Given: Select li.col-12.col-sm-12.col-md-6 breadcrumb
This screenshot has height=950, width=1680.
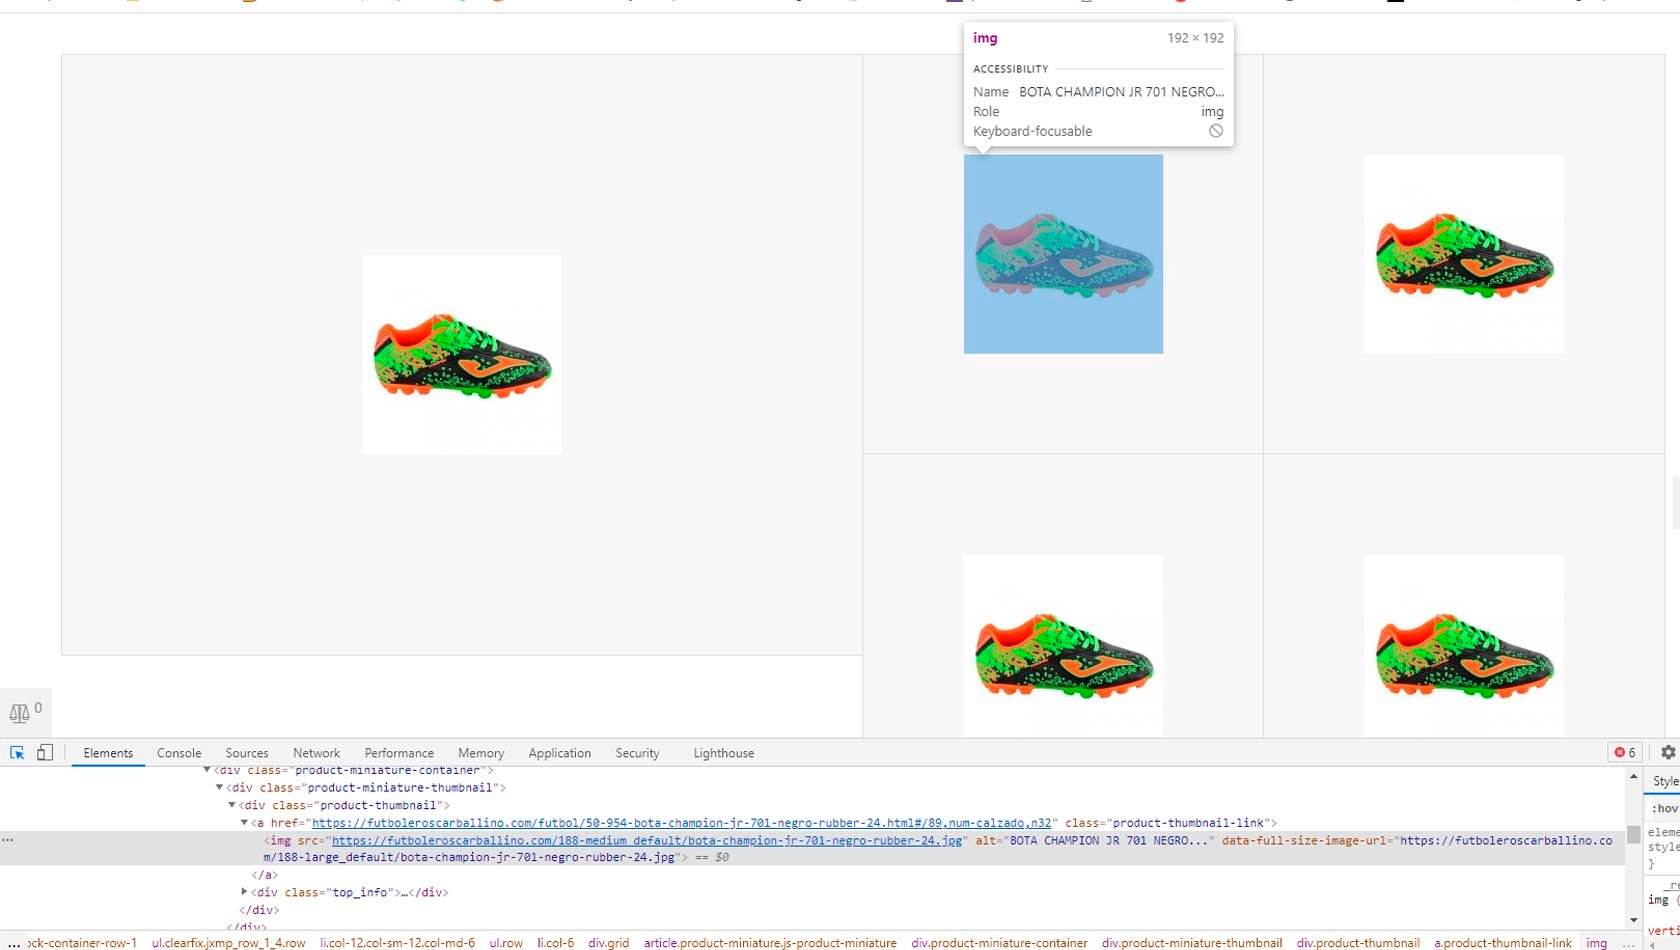Looking at the screenshot, I should [x=398, y=943].
